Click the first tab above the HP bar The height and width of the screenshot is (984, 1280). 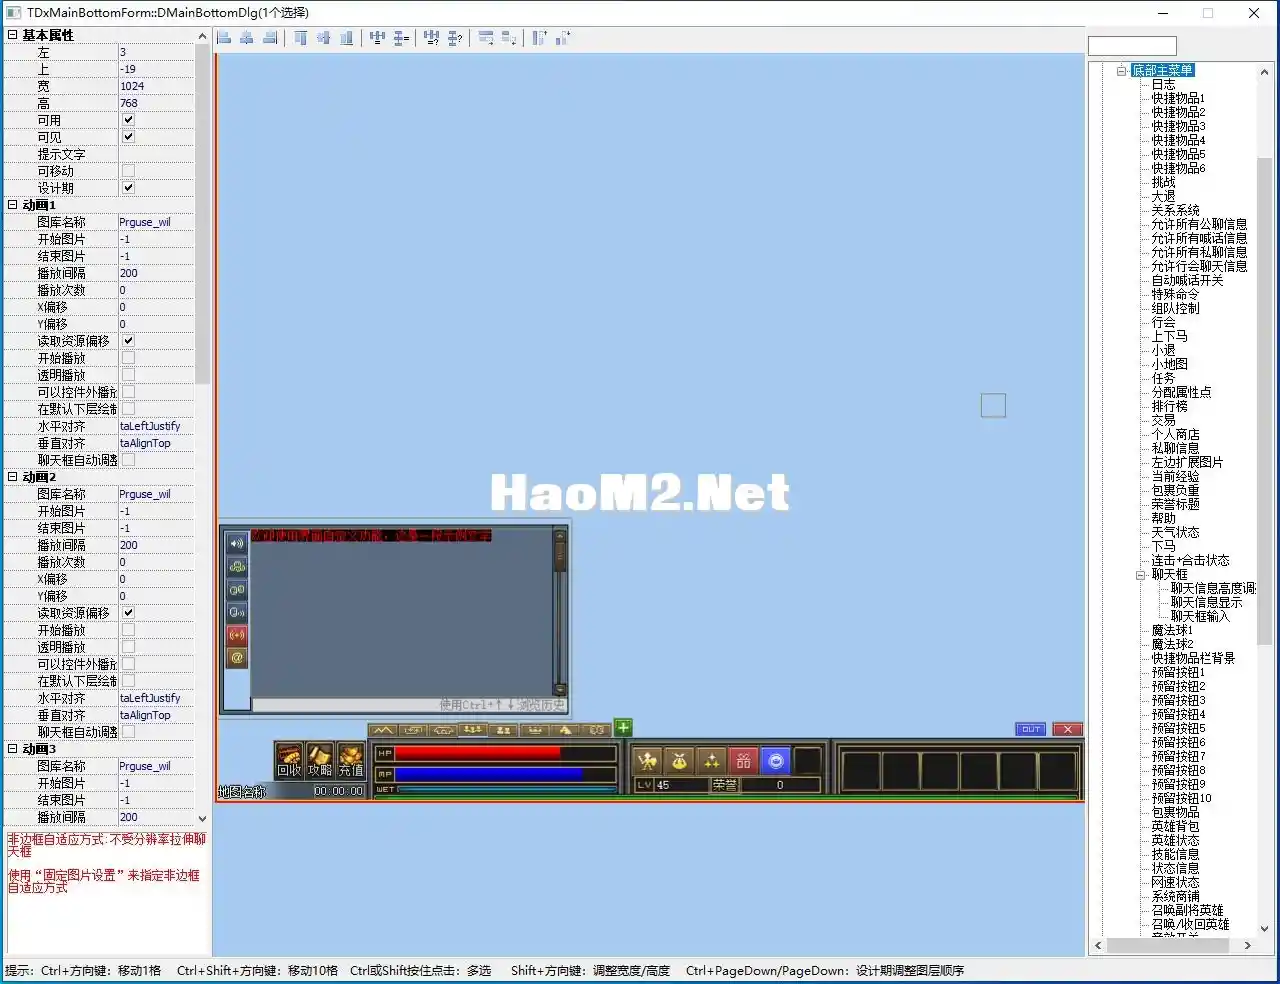[383, 730]
